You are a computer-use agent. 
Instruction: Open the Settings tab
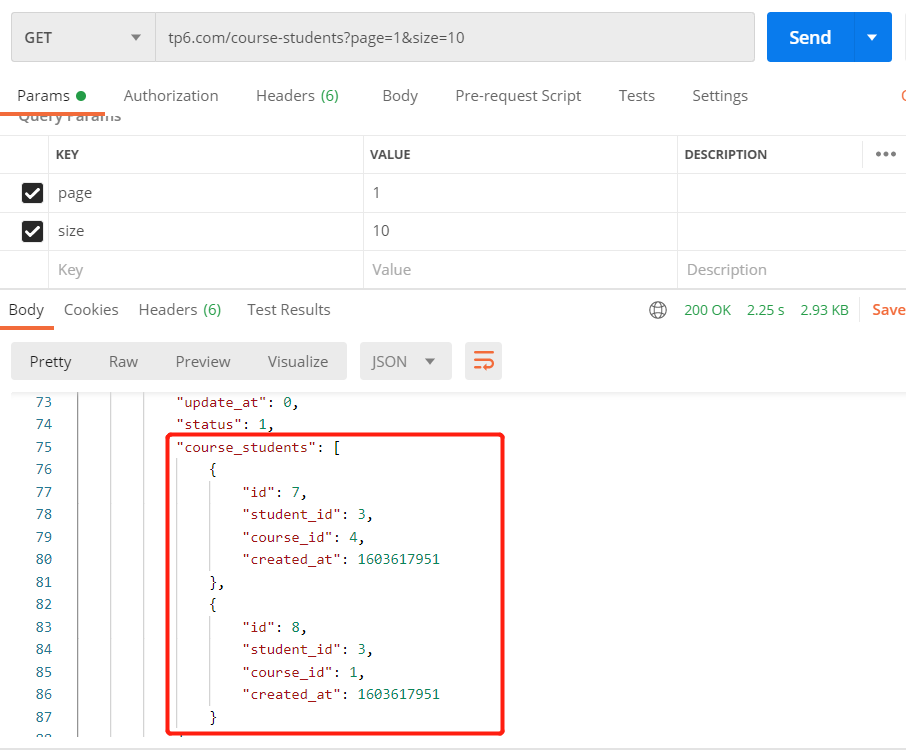tap(720, 96)
